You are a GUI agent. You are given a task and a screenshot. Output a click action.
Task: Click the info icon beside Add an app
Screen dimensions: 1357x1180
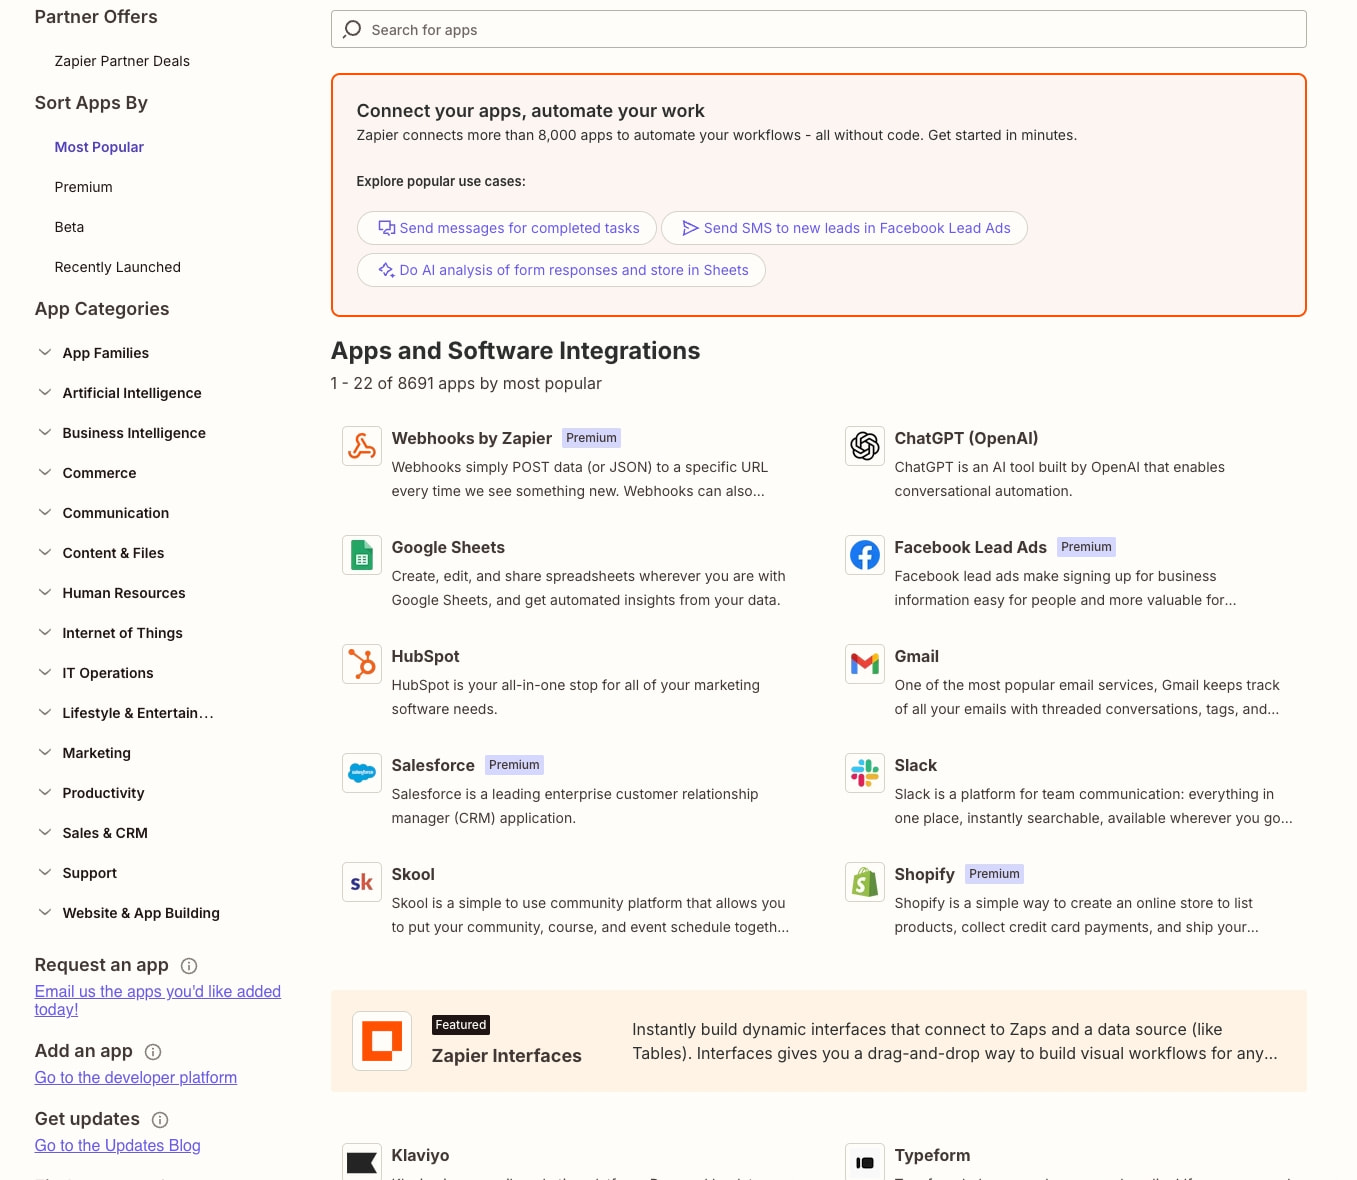pyautogui.click(x=153, y=1052)
